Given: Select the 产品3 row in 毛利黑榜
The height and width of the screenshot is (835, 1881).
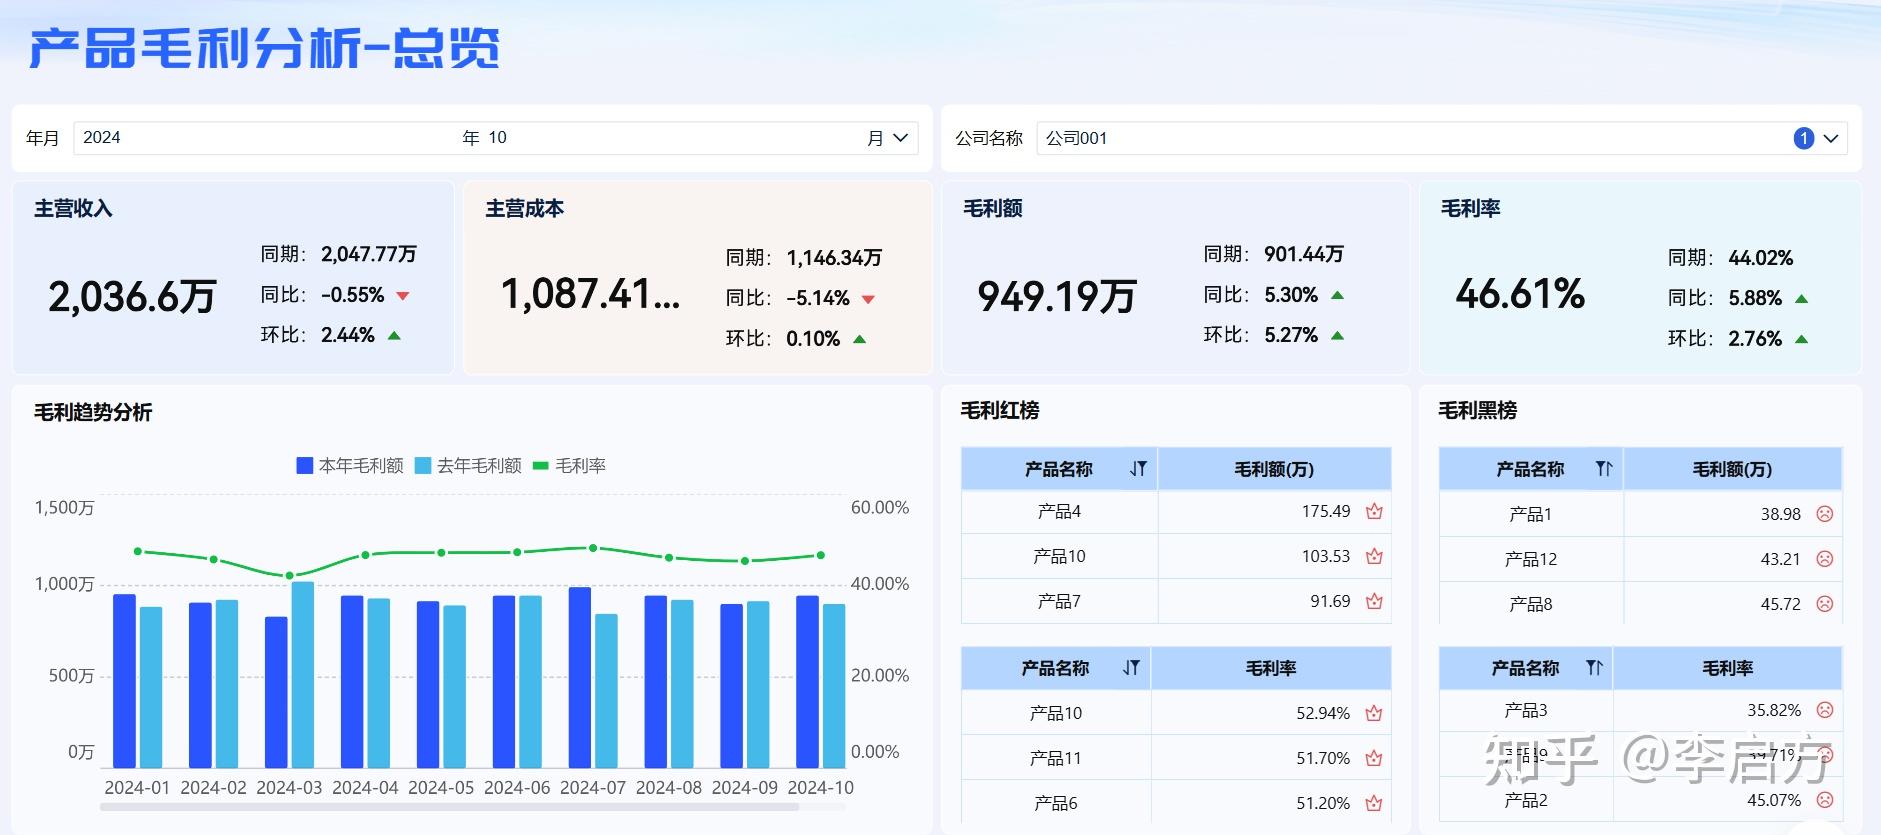Looking at the screenshot, I should [x=1641, y=710].
